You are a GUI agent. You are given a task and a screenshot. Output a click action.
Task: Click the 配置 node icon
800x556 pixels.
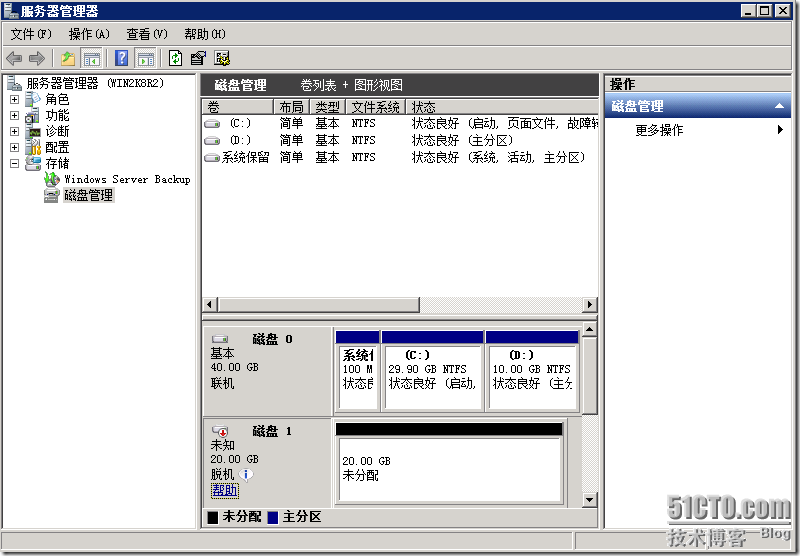tap(33, 147)
